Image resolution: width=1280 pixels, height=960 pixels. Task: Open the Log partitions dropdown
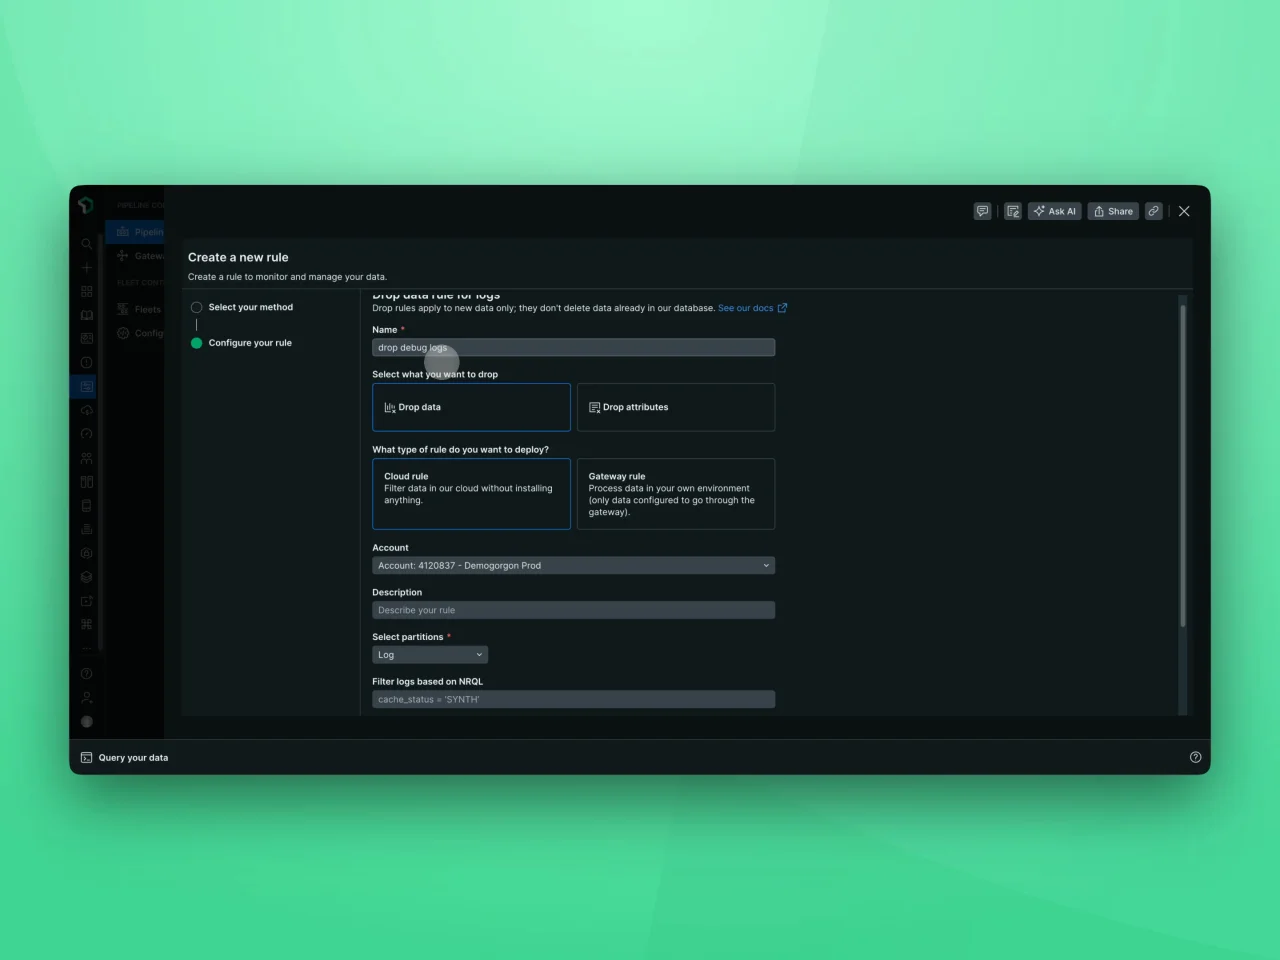430,655
